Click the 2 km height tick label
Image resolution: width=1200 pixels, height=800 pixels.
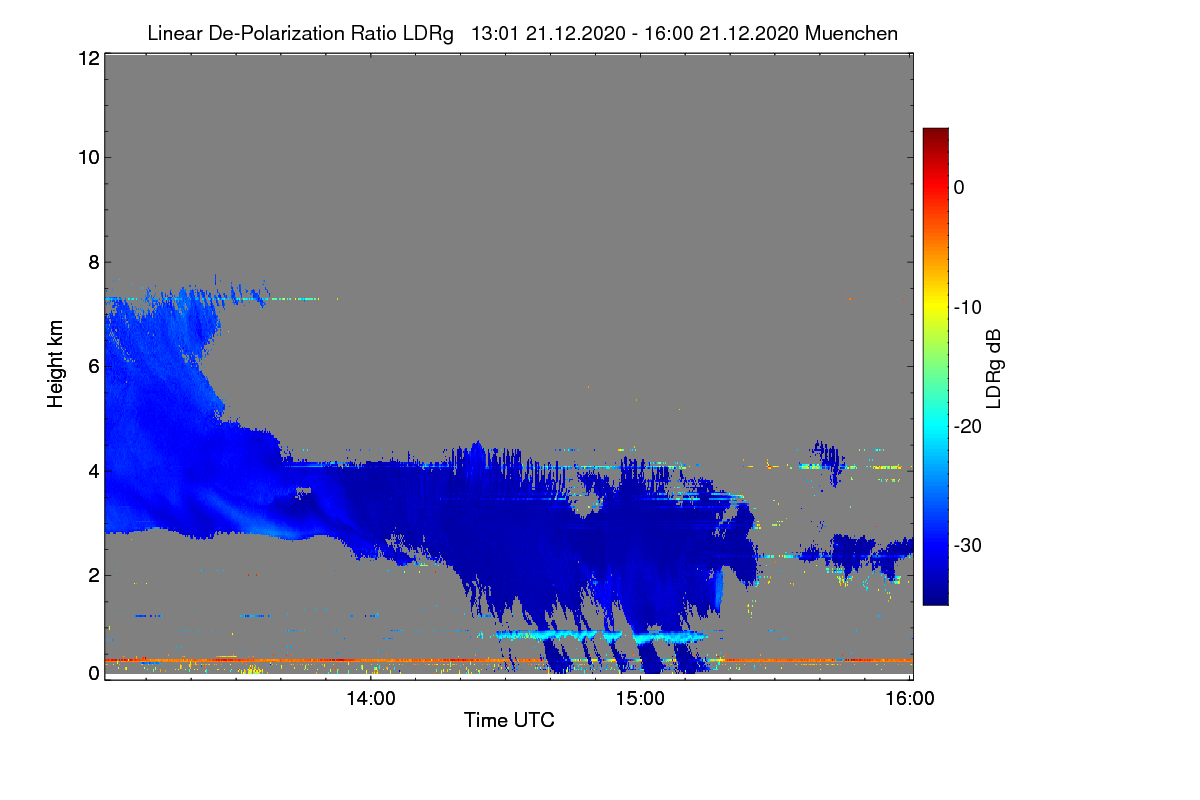pos(92,575)
